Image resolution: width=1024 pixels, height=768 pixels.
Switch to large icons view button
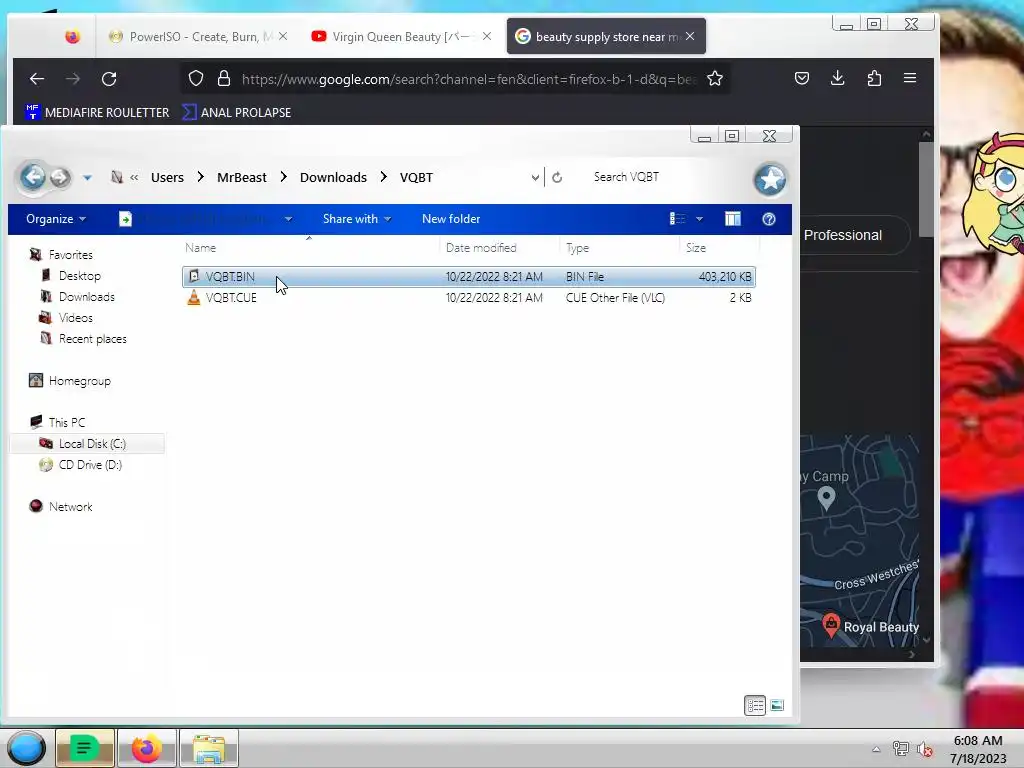coord(777,705)
